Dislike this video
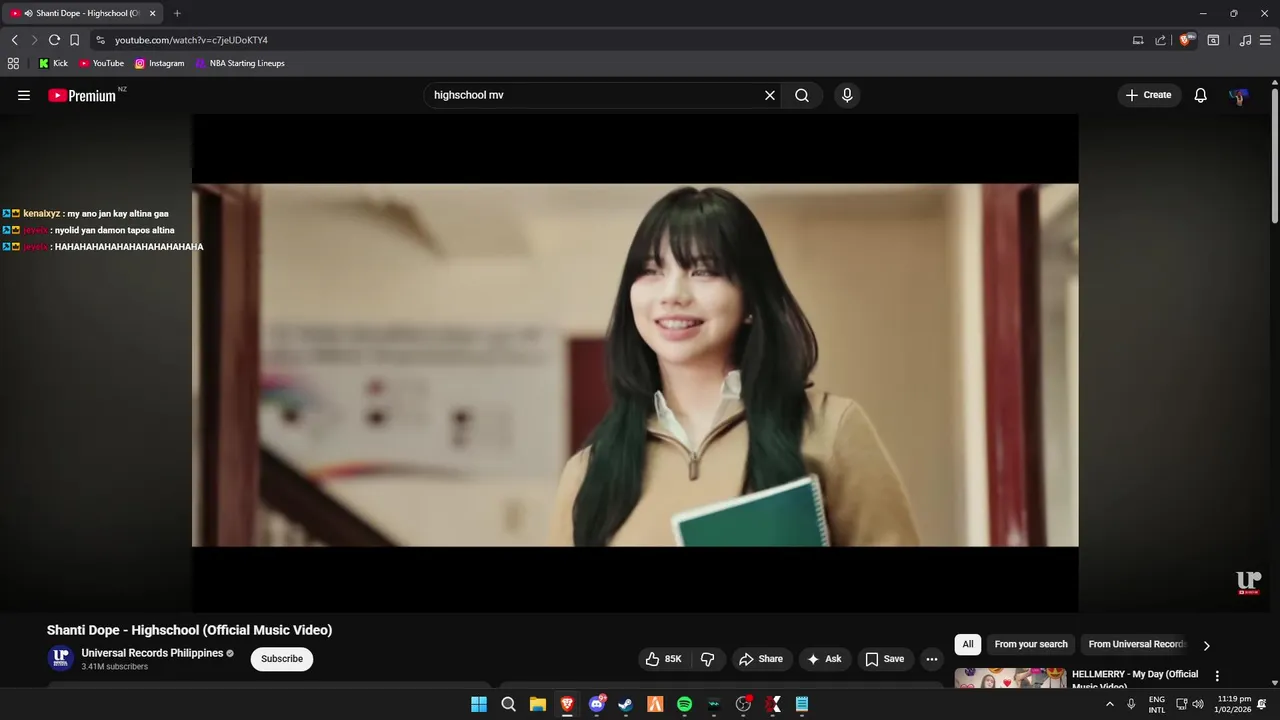The image size is (1280, 720). [x=708, y=659]
